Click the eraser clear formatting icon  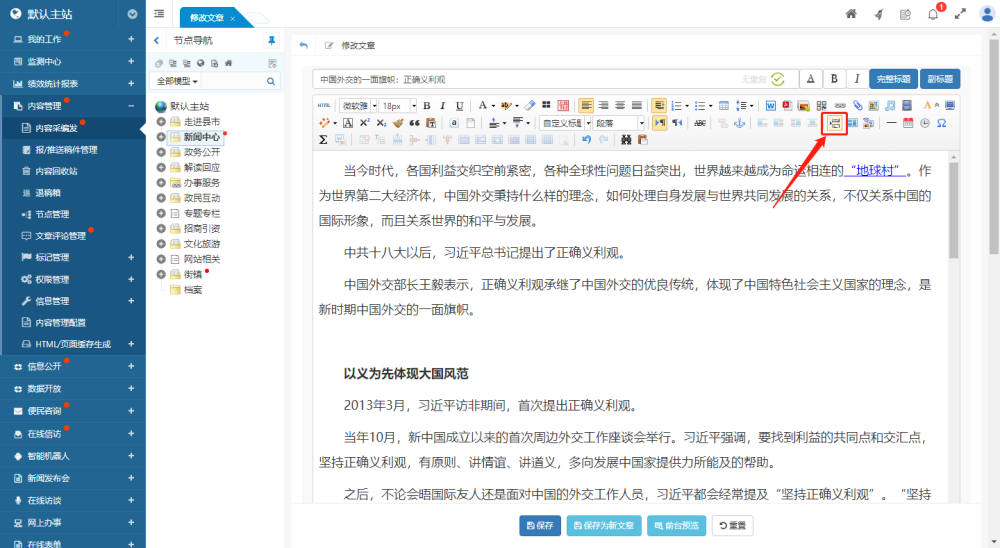click(530, 105)
